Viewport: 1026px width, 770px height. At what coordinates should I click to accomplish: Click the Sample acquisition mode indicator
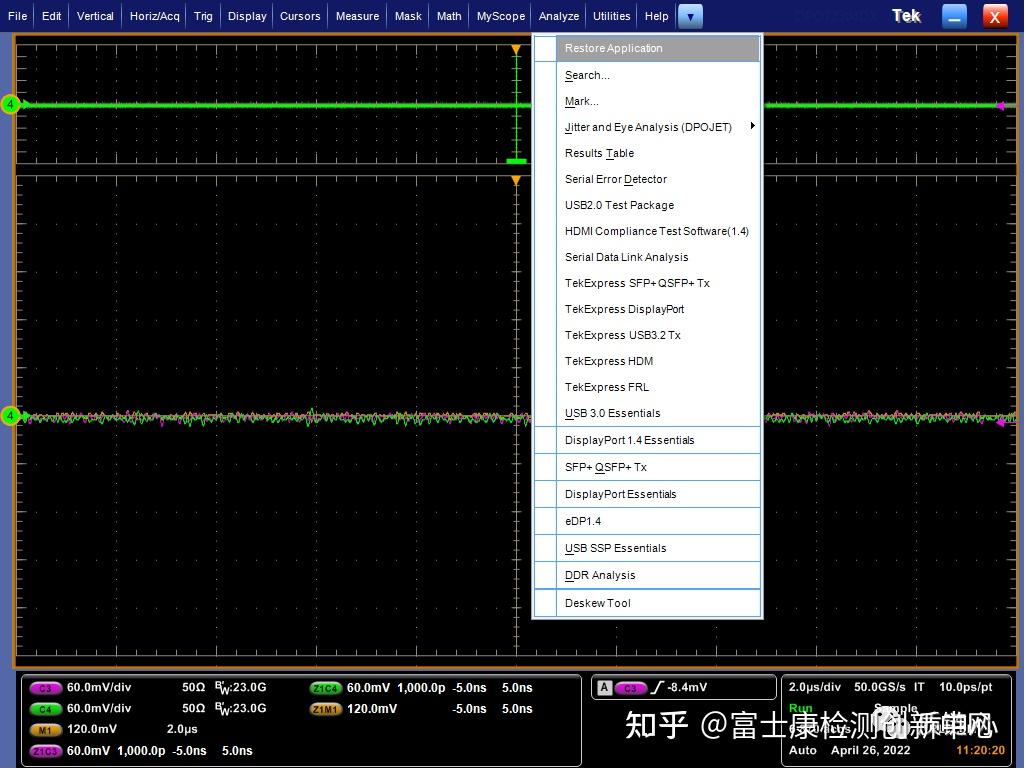(x=895, y=708)
